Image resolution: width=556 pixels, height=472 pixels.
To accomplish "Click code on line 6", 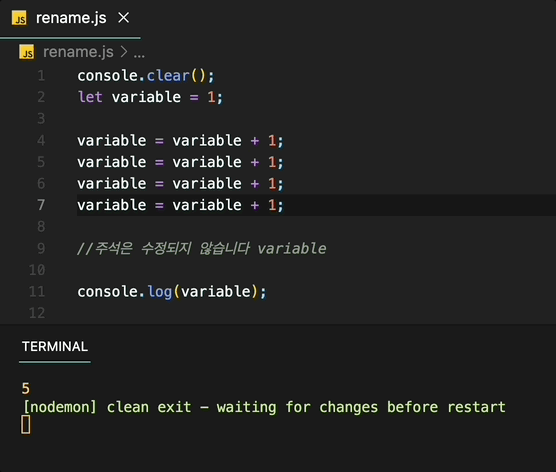I will click(180, 183).
